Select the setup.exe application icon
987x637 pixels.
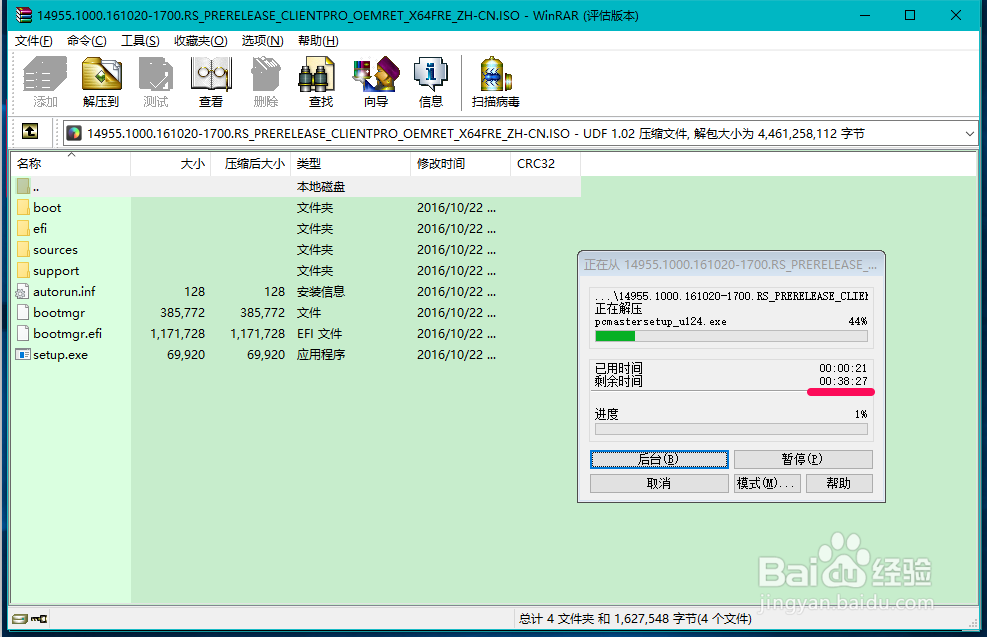(x=23, y=354)
